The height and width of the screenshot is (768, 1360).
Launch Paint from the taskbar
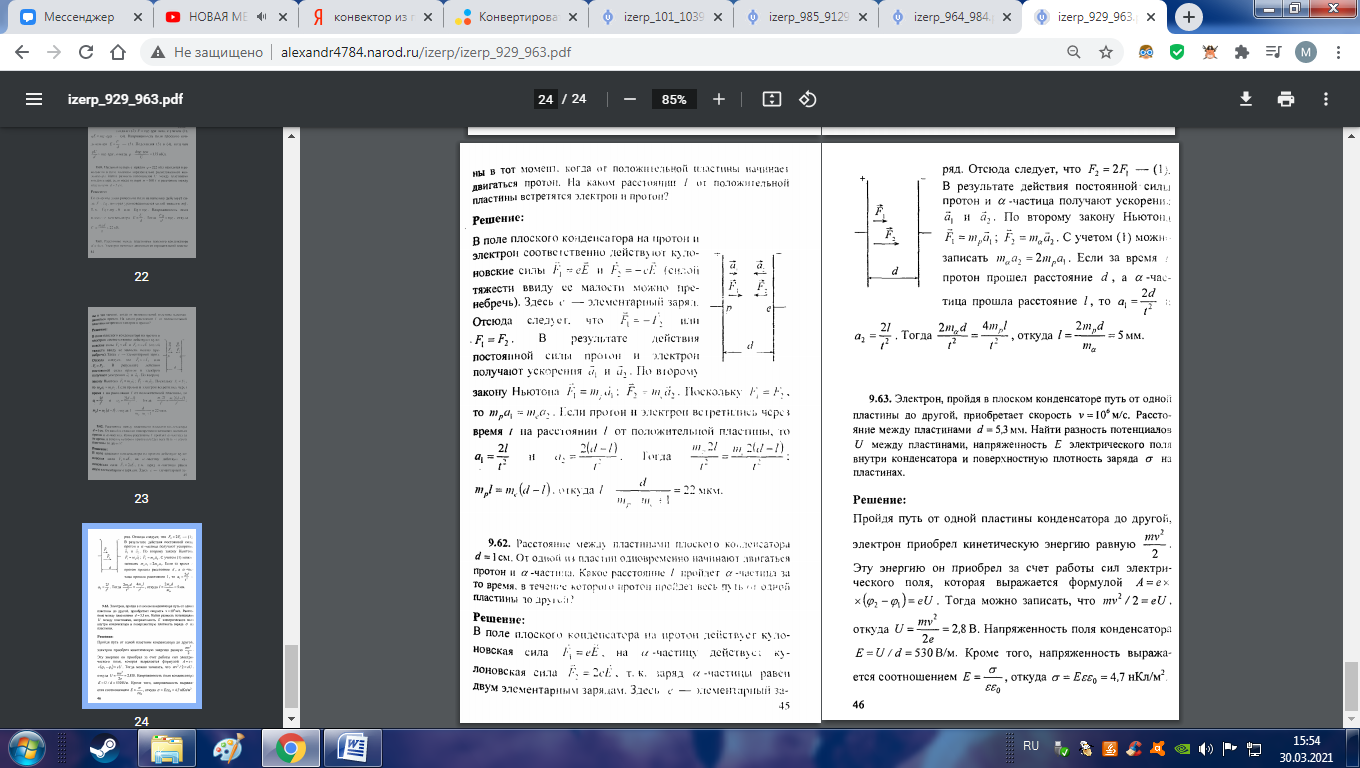(x=229, y=746)
